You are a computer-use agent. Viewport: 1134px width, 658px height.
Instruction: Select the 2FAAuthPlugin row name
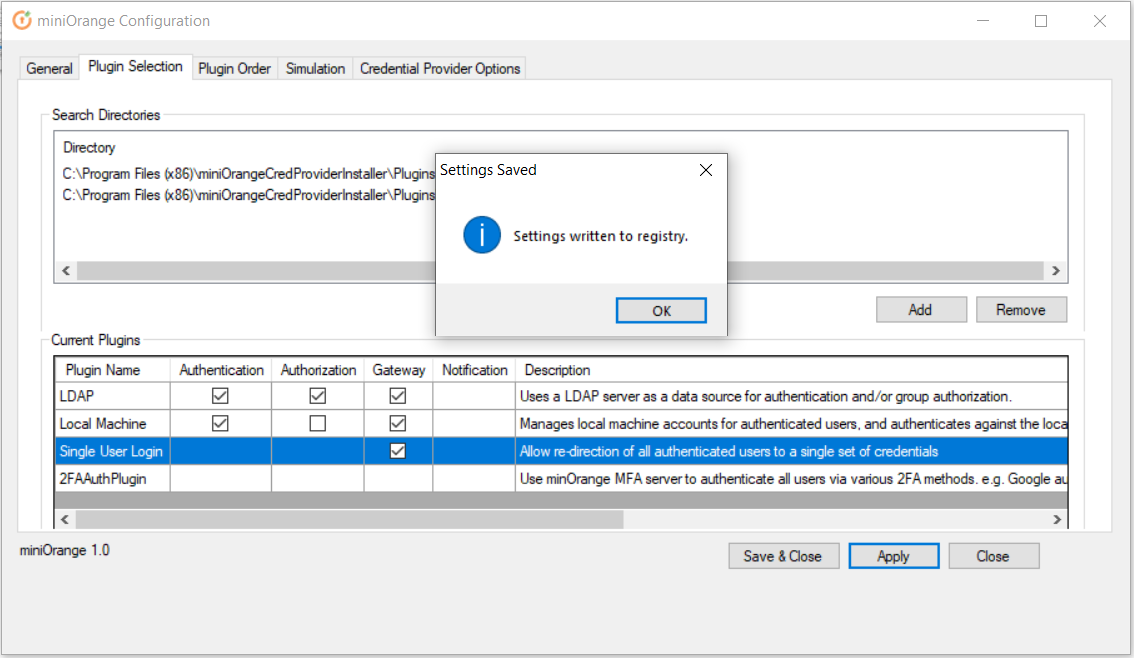(x=103, y=479)
